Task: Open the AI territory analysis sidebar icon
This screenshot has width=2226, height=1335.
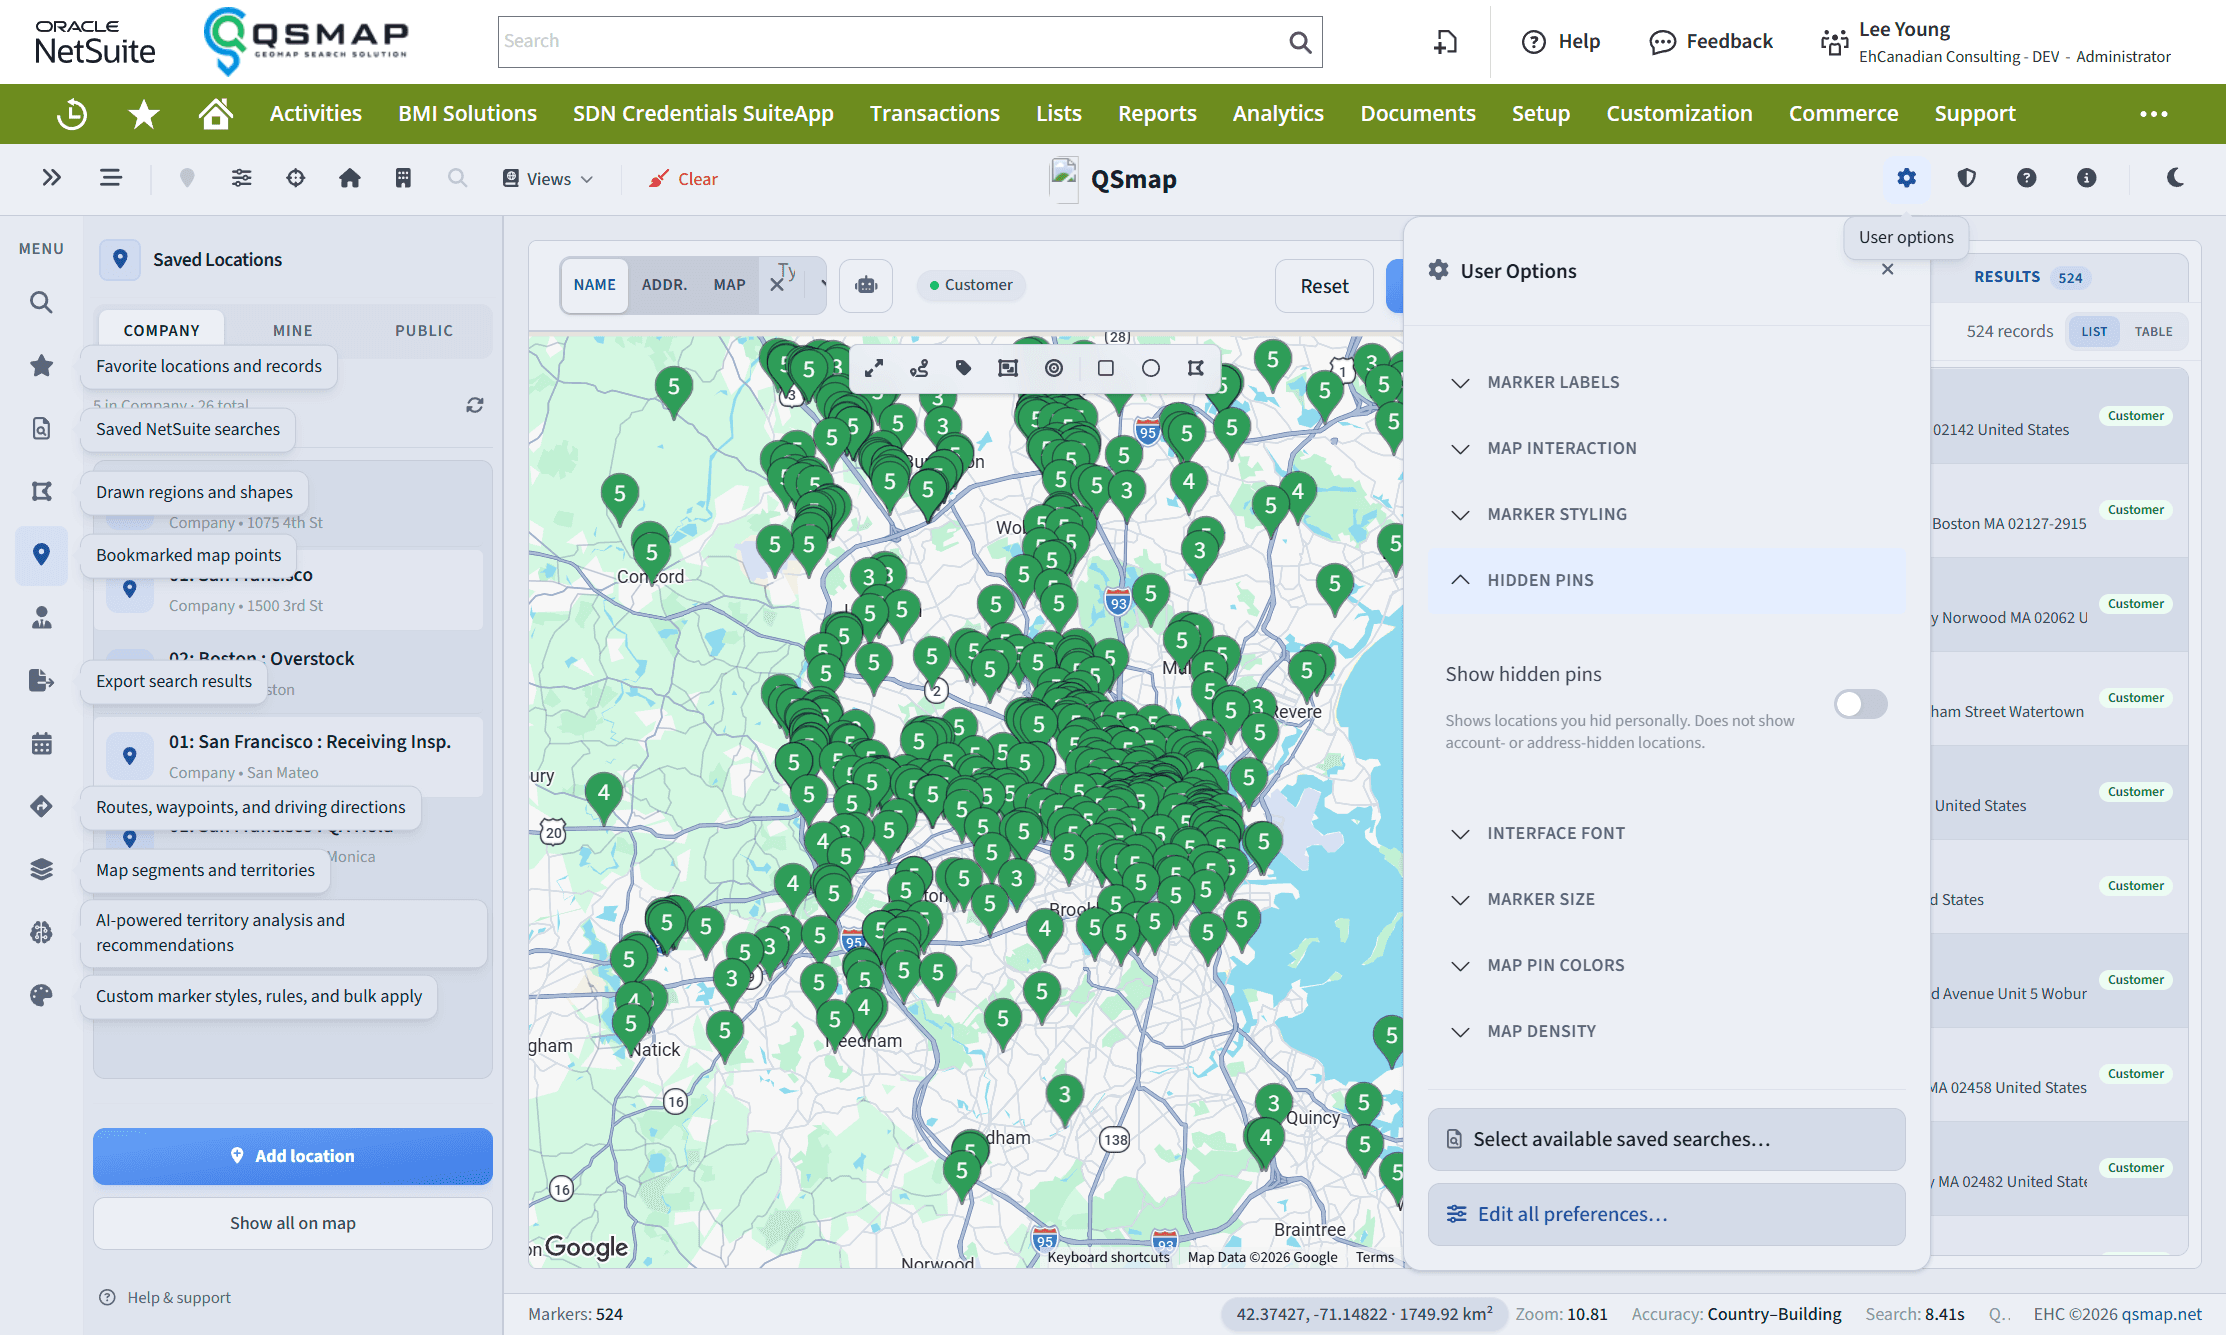Action: (x=41, y=932)
